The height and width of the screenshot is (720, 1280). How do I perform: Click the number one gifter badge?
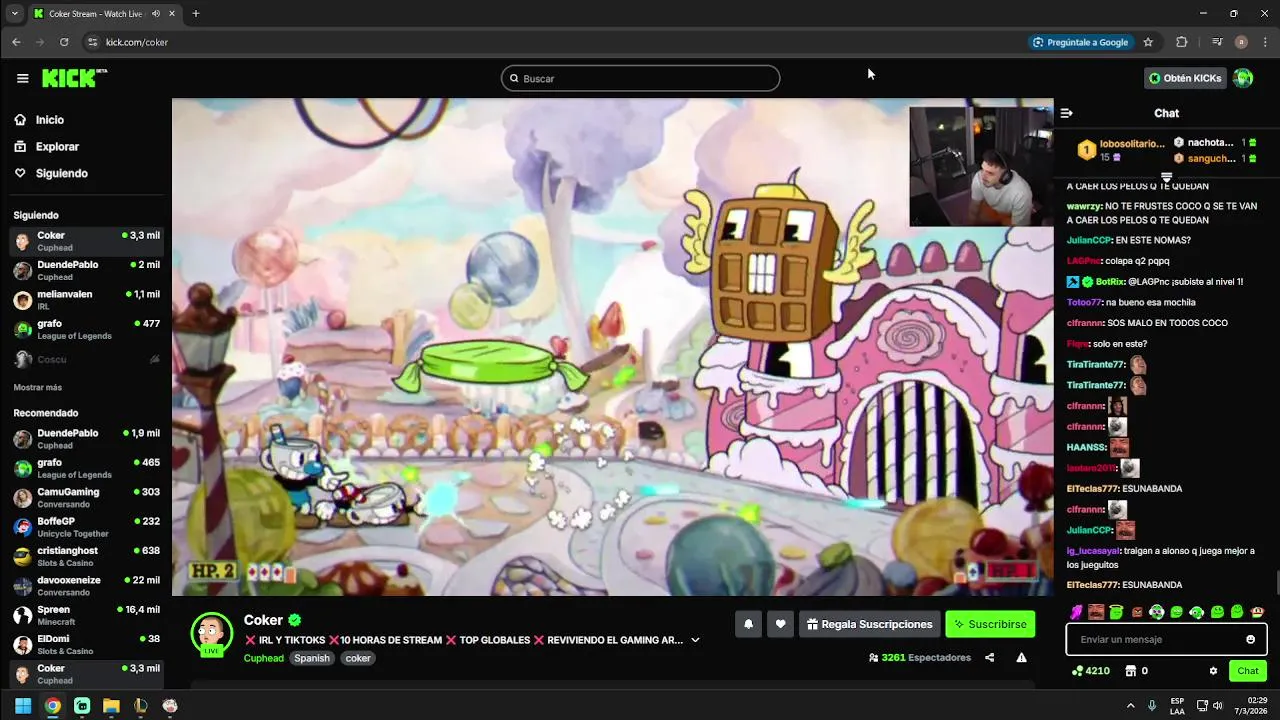tap(1086, 150)
